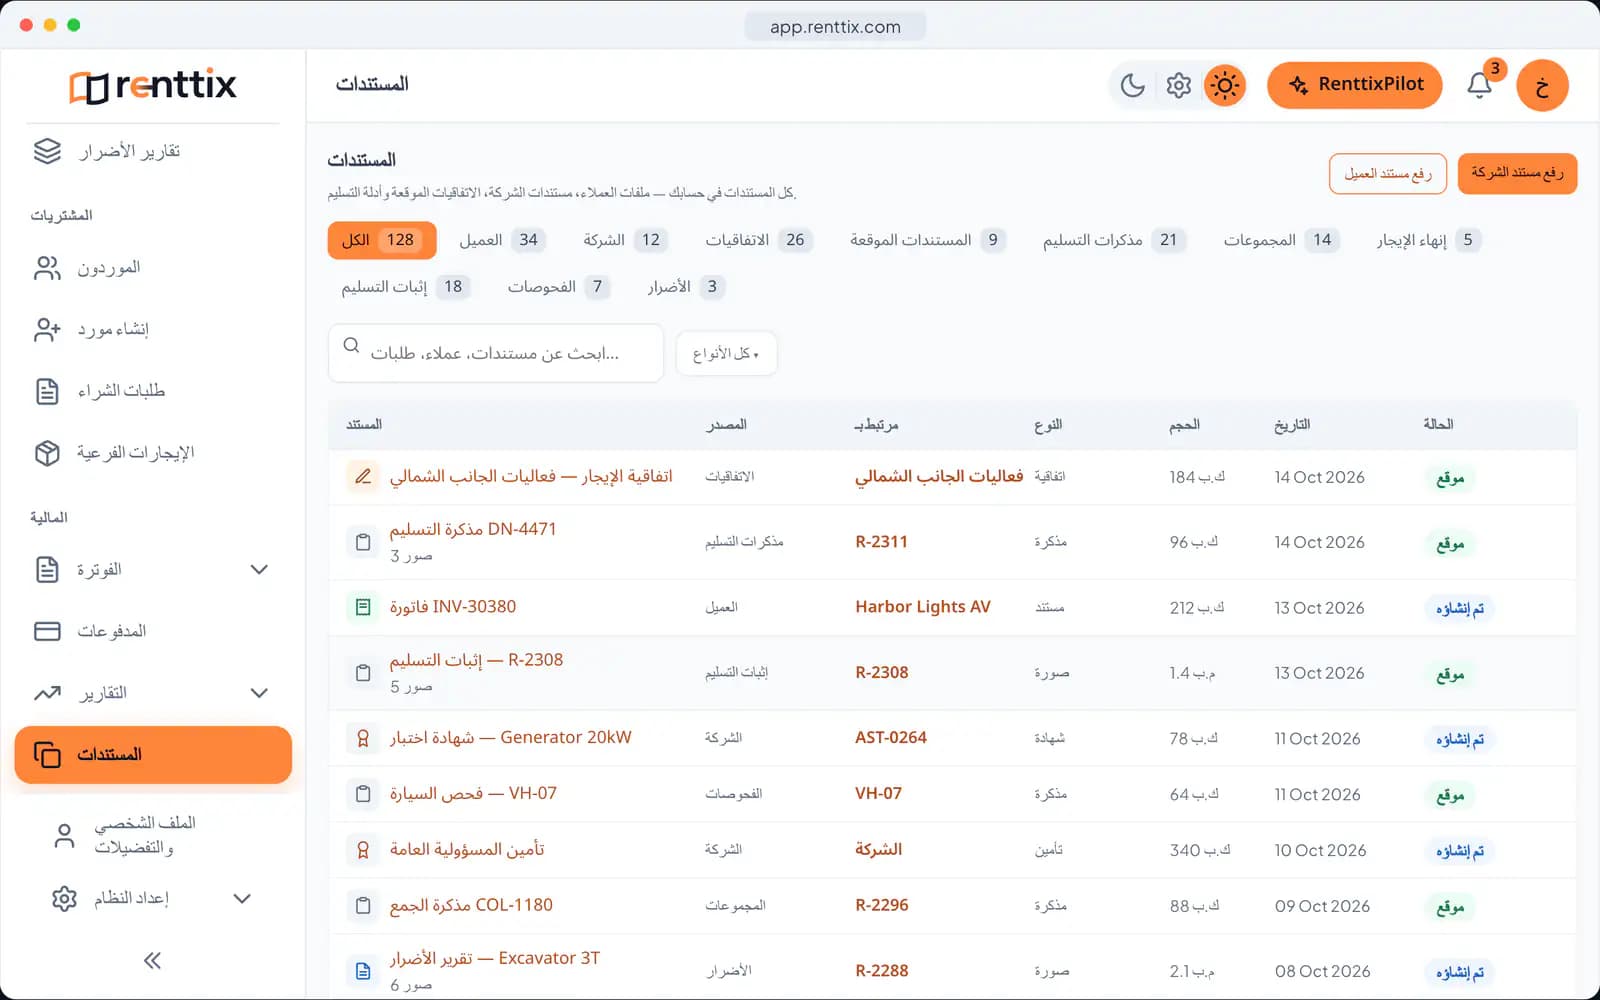This screenshot has height=1000, width=1600.
Task: Click the search magnifier icon
Action: pyautogui.click(x=351, y=346)
